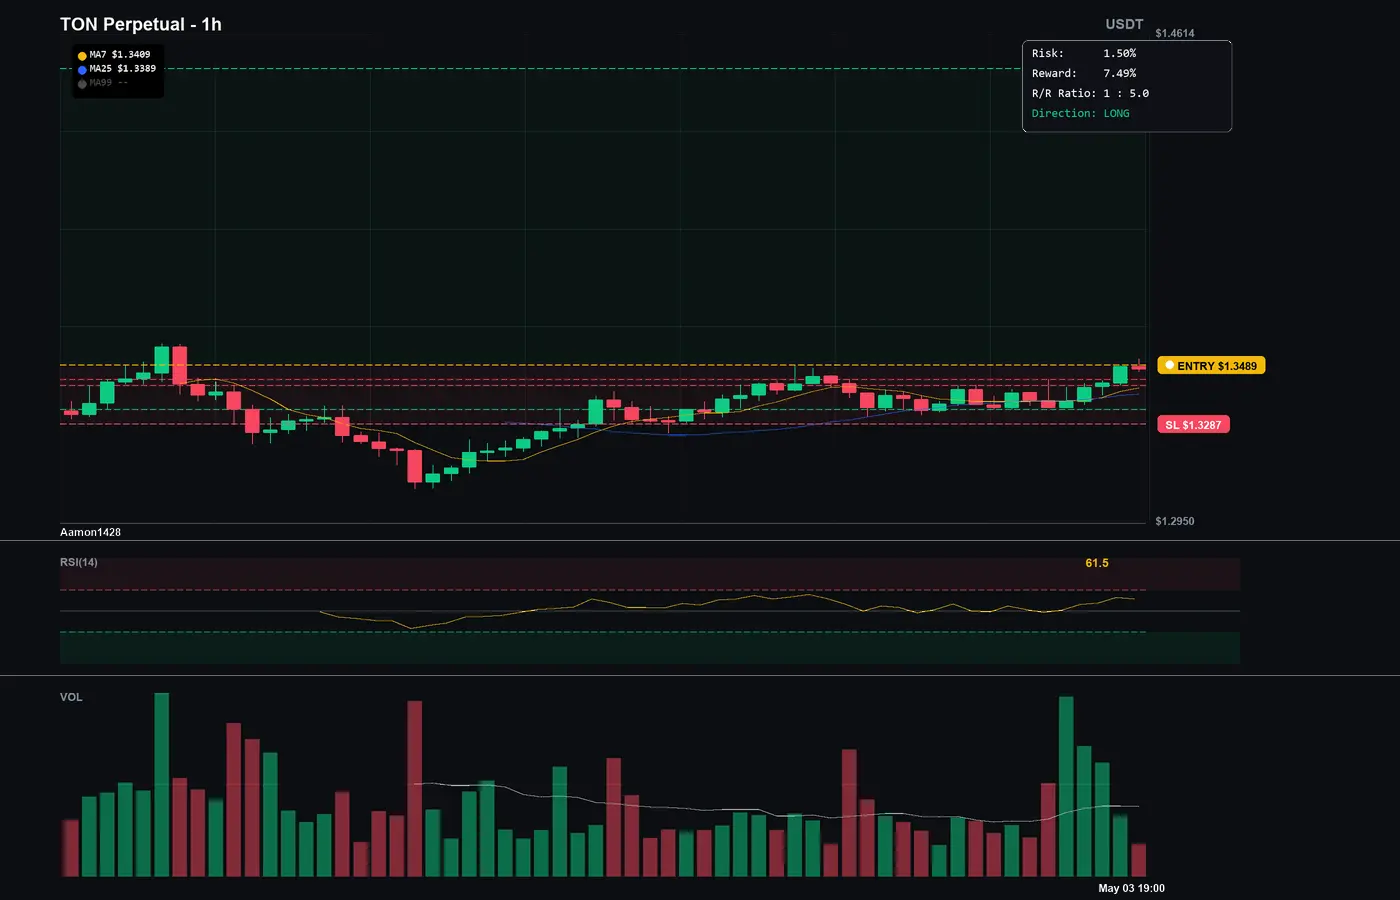The width and height of the screenshot is (1400, 900).
Task: Select the SL $1.3287 stop-loss tag
Action: [1193, 425]
